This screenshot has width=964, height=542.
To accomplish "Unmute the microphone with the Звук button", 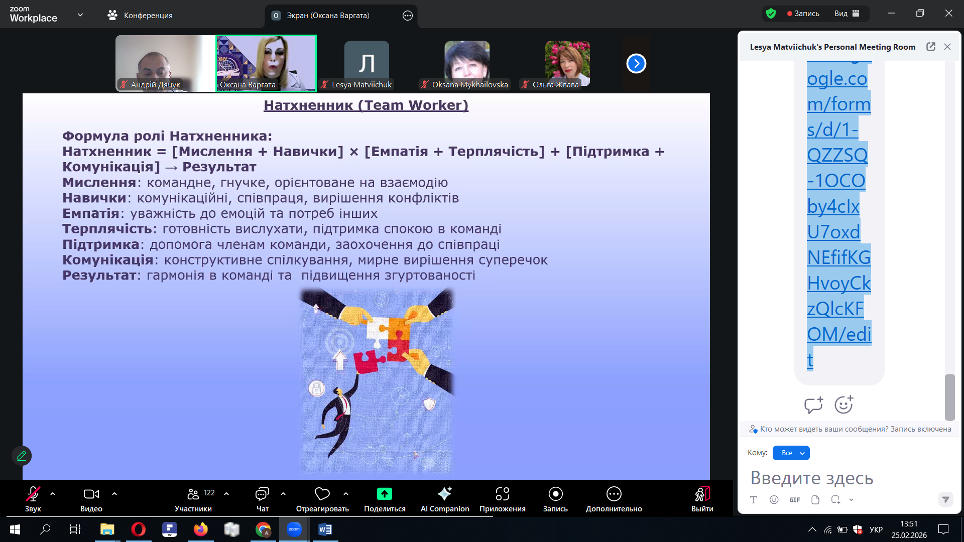I will coord(33,494).
